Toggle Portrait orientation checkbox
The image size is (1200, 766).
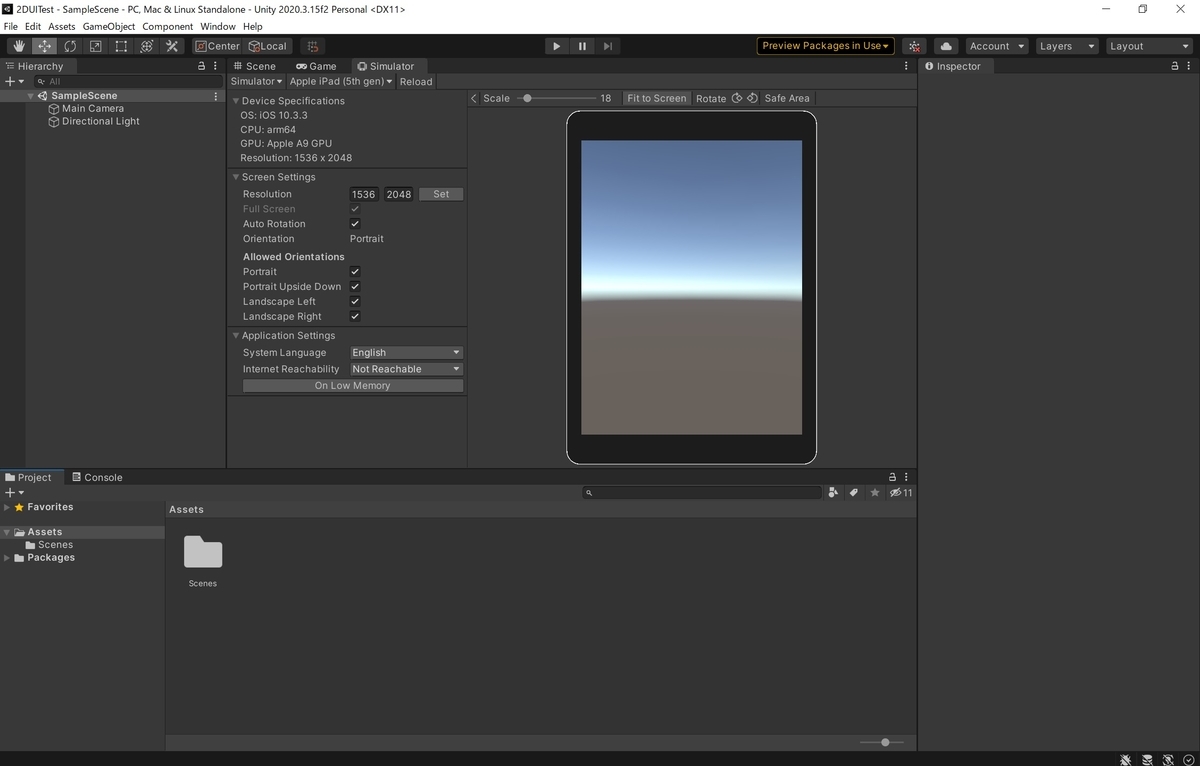point(355,272)
